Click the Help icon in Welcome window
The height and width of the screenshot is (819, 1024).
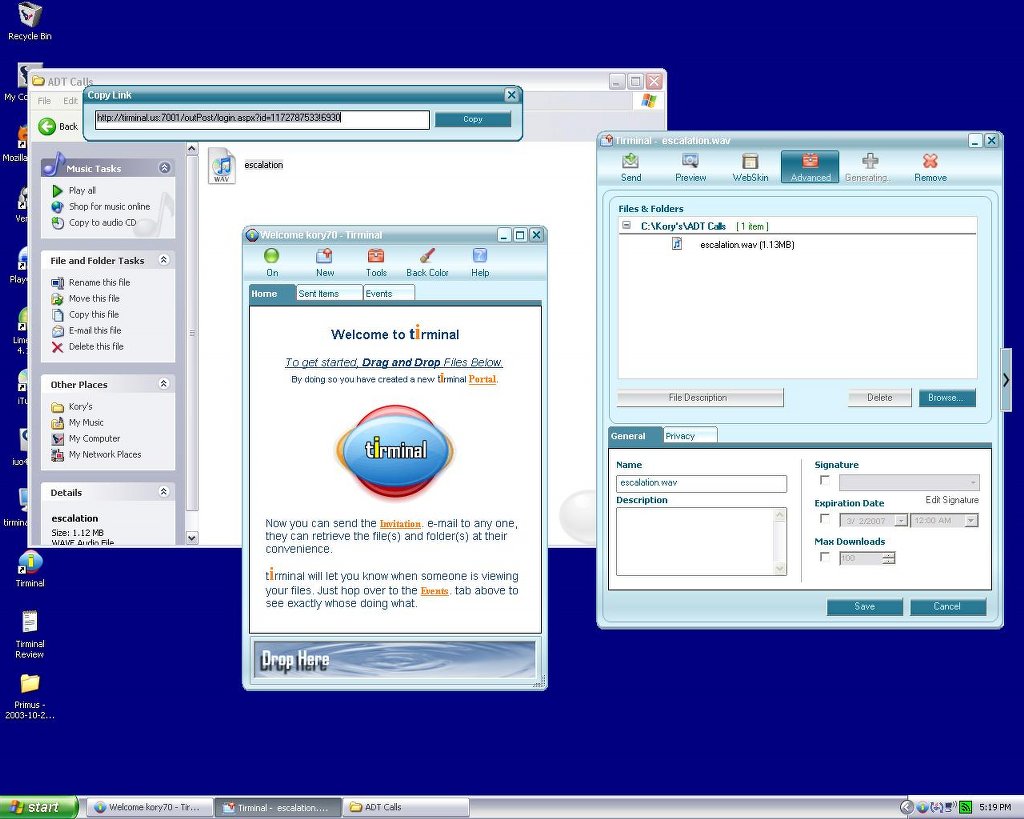(x=479, y=255)
